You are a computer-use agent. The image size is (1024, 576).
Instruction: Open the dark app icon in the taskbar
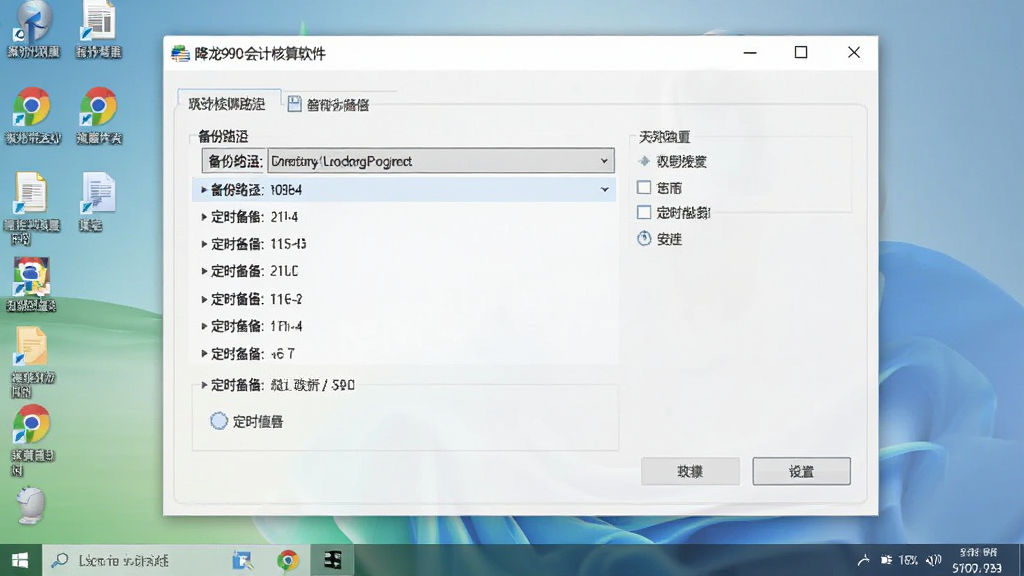[332, 560]
